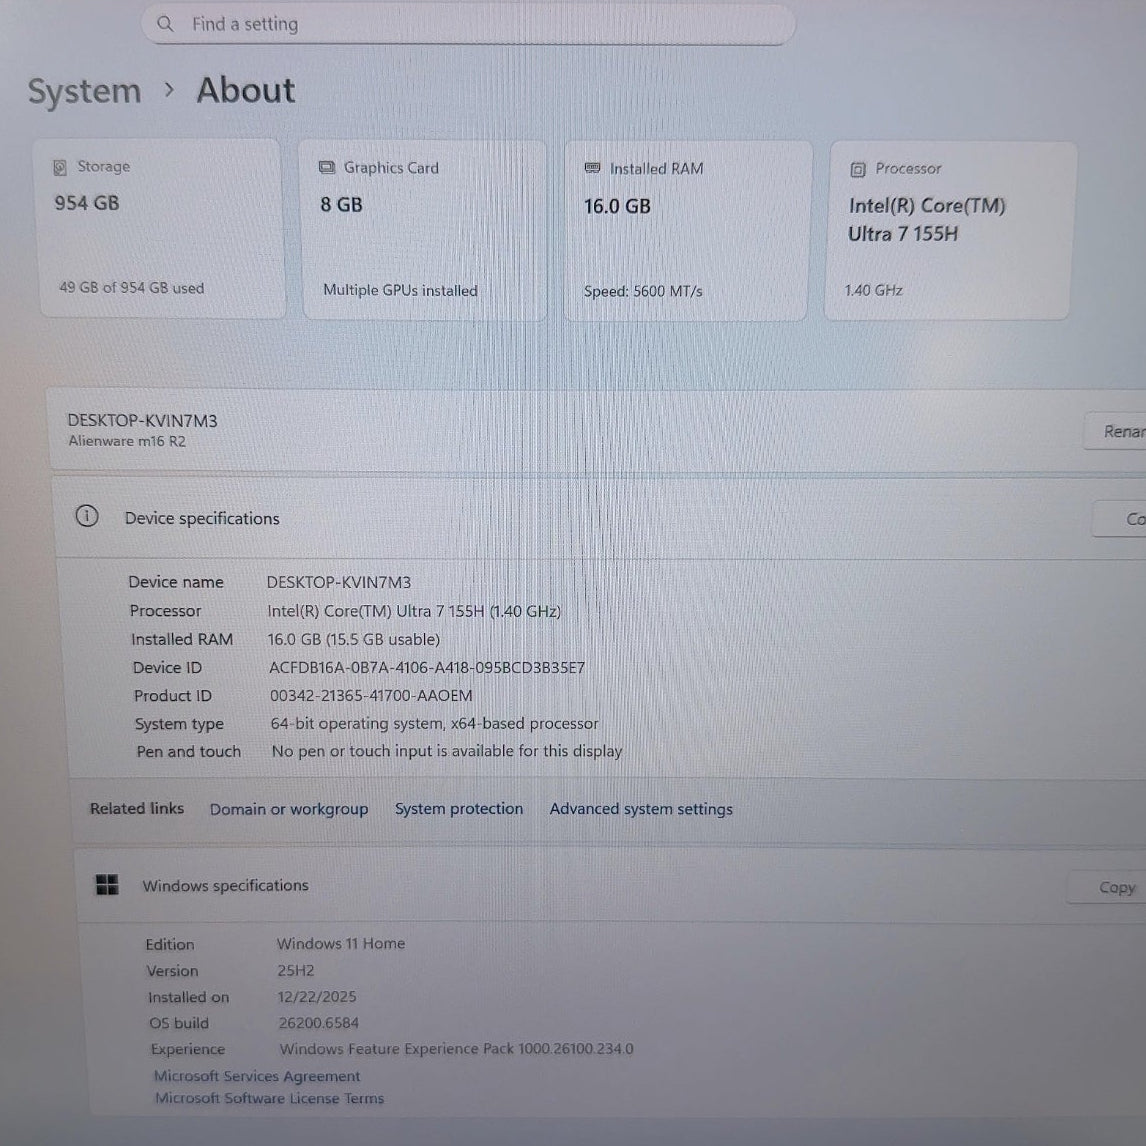Type in the Find a setting box

coord(480,24)
